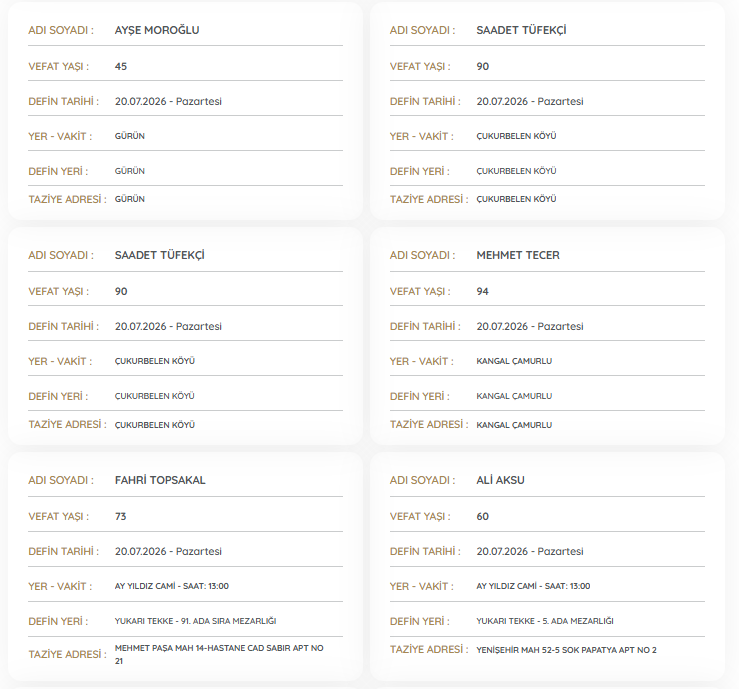The height and width of the screenshot is (689, 739).
Task: Select burial date in Ayşe Moroğlu card
Action: (x=168, y=101)
